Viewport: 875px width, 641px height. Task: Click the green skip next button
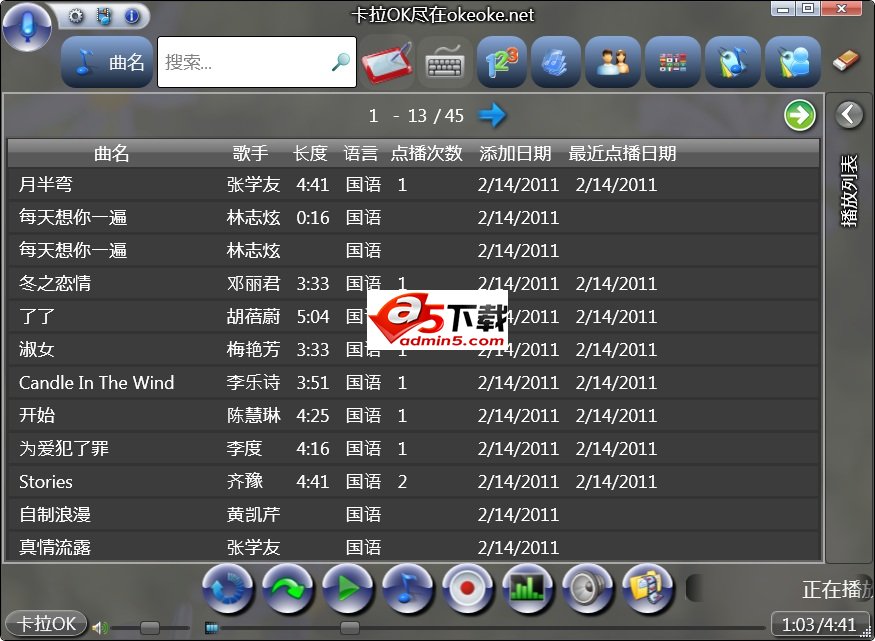(288, 589)
